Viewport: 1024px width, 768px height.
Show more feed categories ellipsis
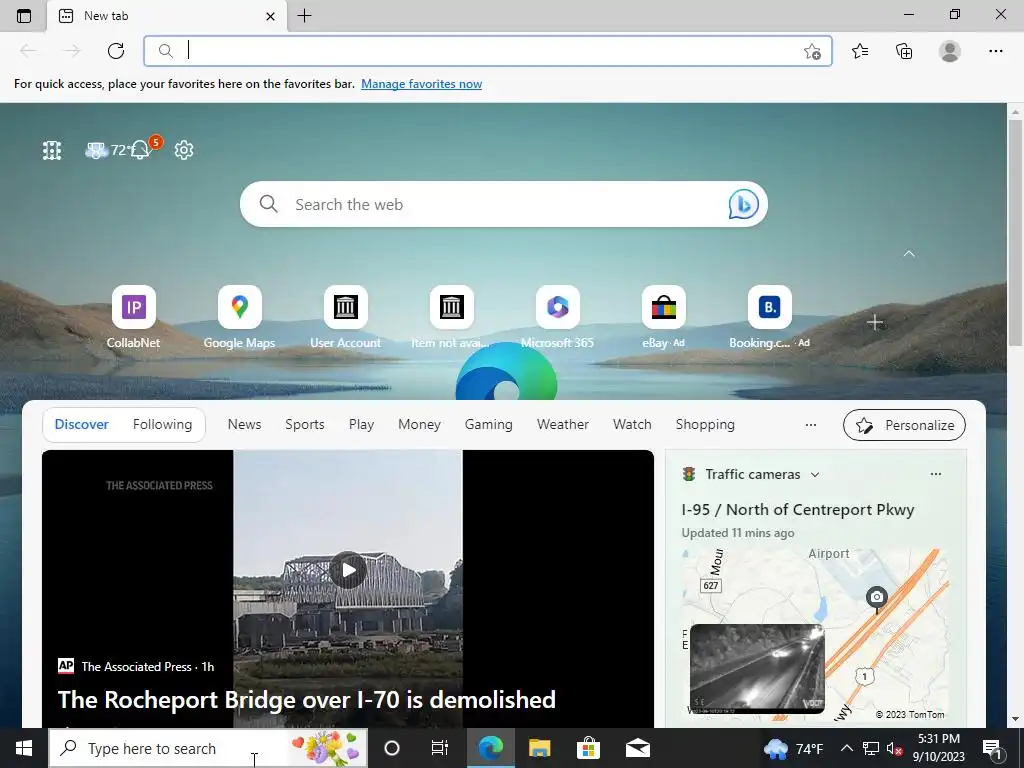[x=811, y=424]
